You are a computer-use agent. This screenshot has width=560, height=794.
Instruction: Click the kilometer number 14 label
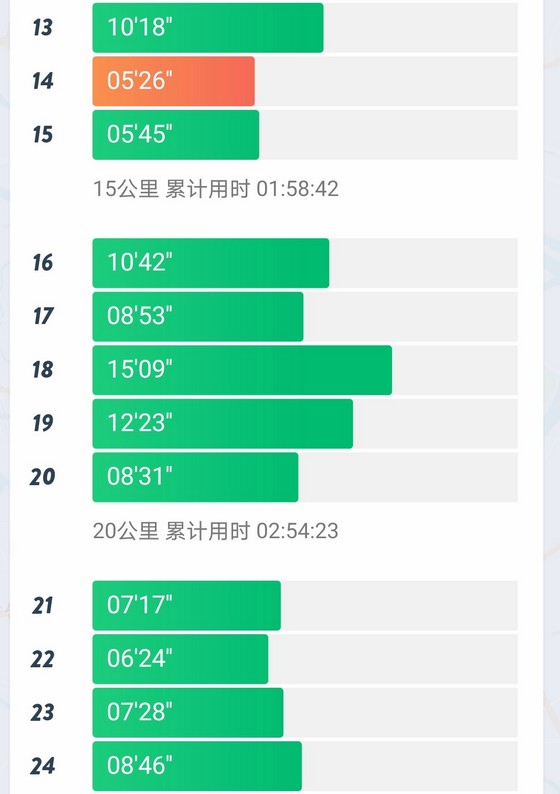43,81
